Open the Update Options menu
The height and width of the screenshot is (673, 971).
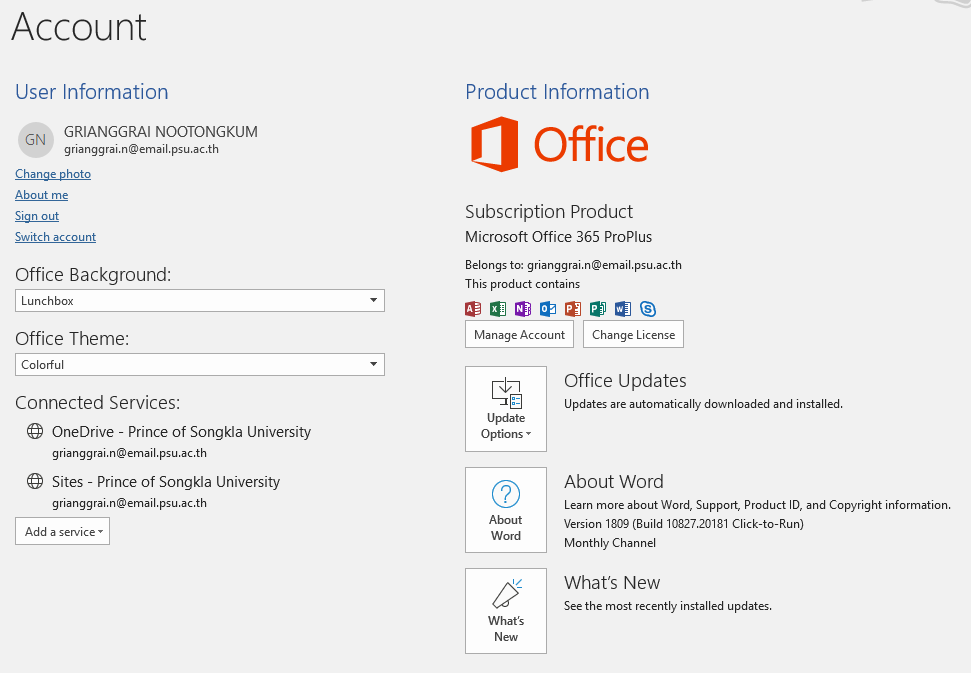pyautogui.click(x=506, y=409)
